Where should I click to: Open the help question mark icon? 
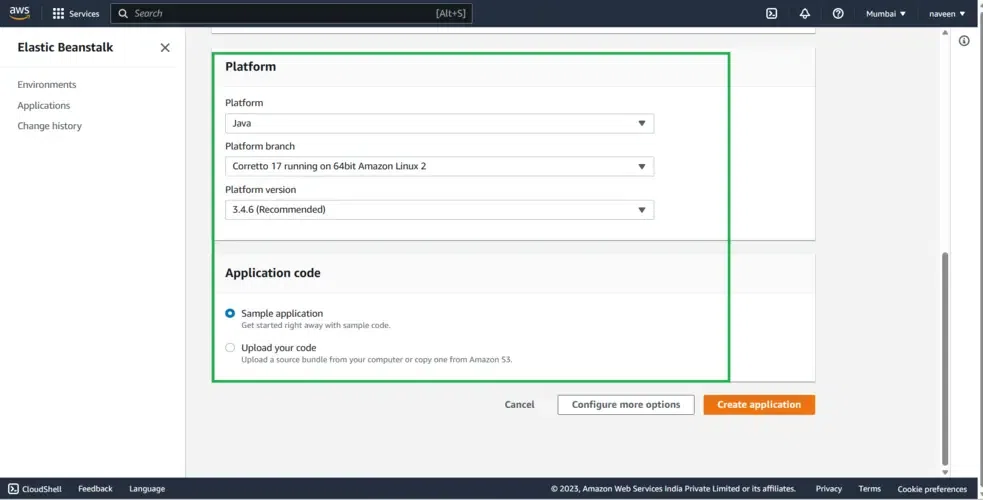point(838,13)
